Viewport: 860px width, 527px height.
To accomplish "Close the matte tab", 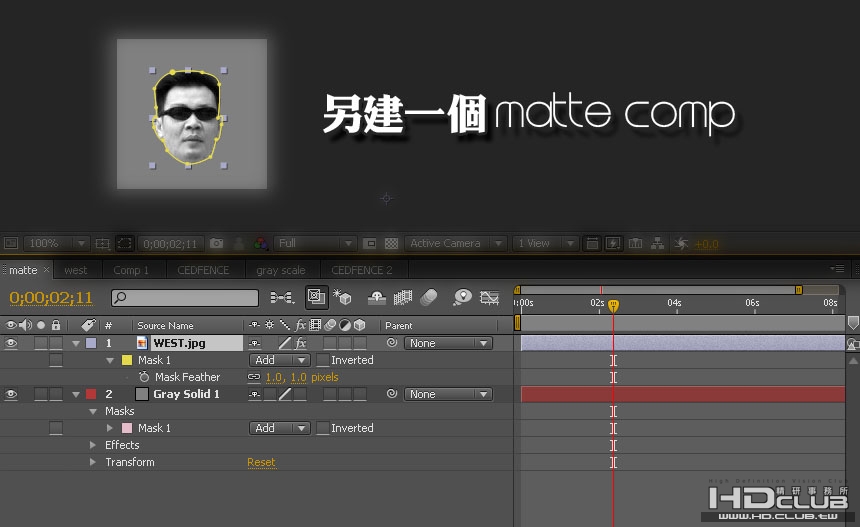I will point(46,269).
